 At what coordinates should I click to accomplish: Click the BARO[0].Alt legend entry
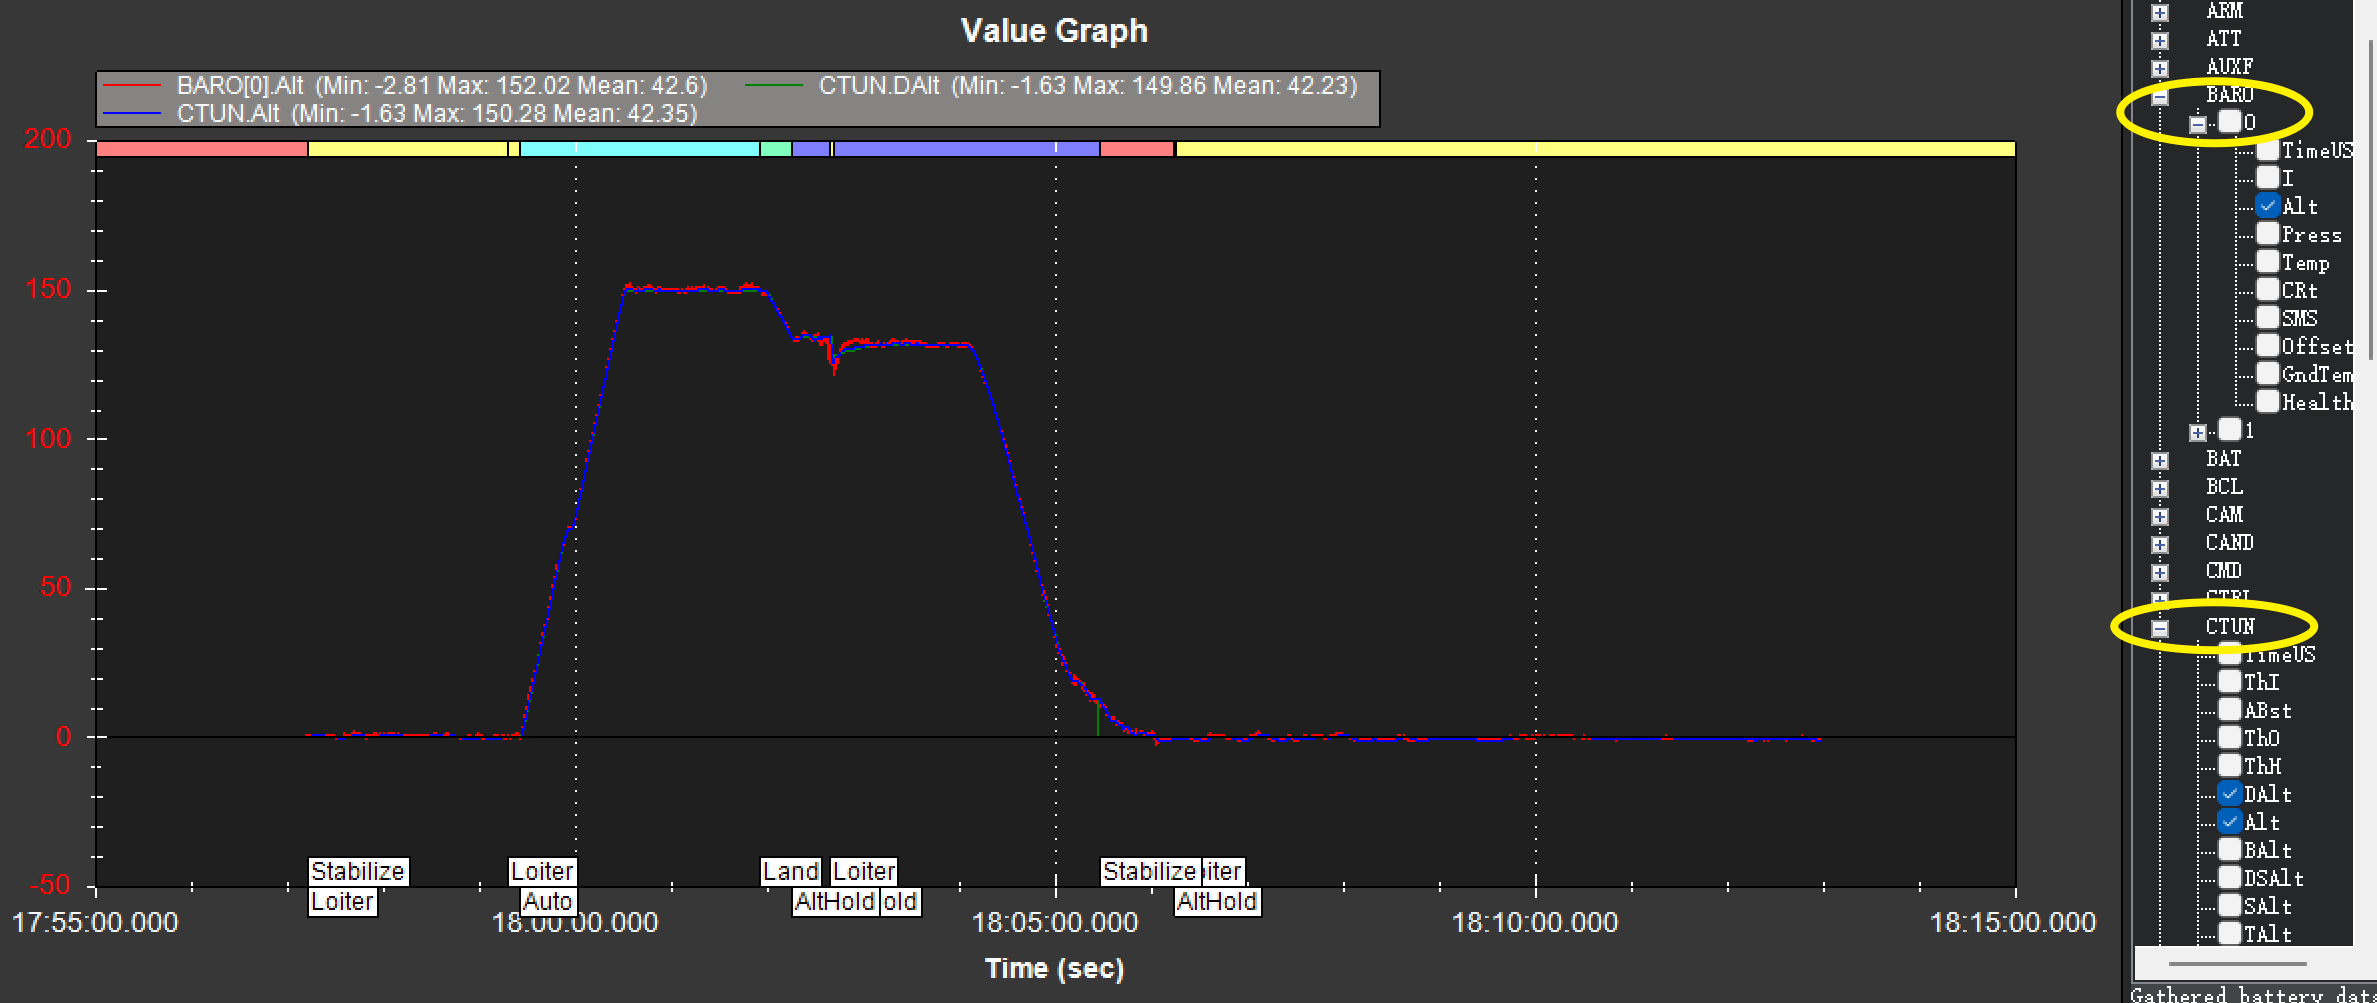pos(440,86)
